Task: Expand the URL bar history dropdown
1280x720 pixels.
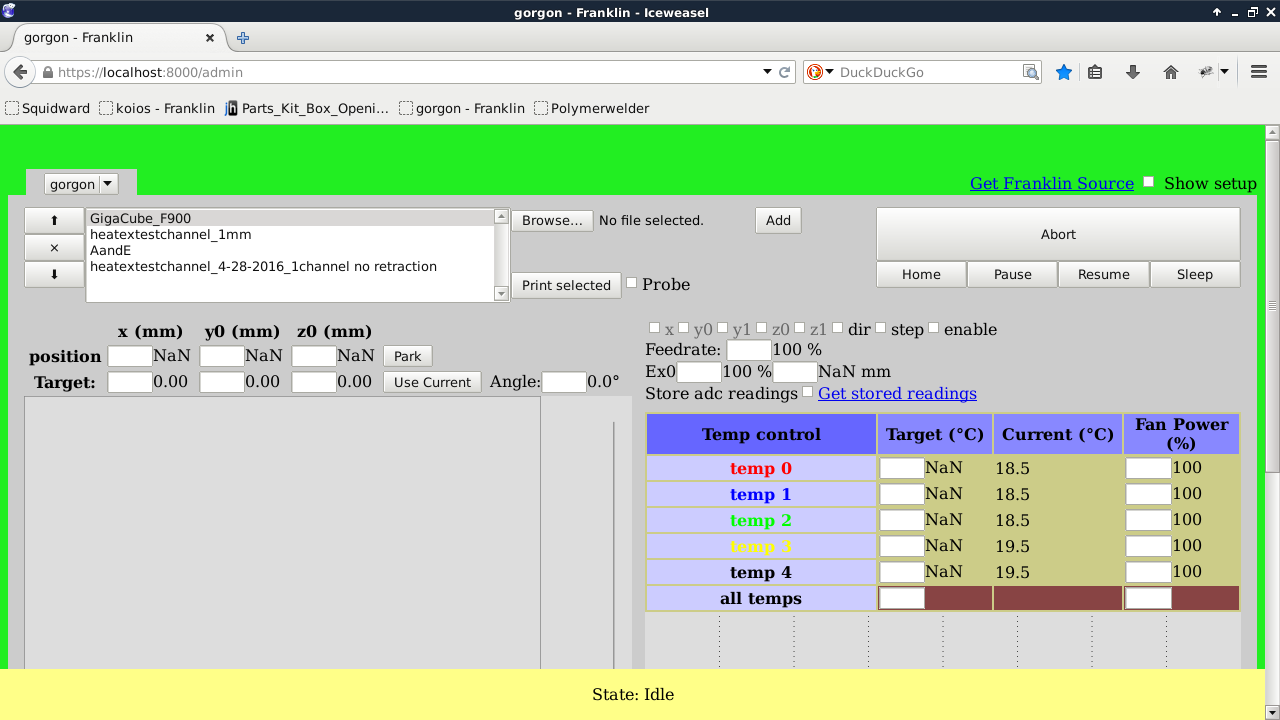Action: tap(767, 72)
